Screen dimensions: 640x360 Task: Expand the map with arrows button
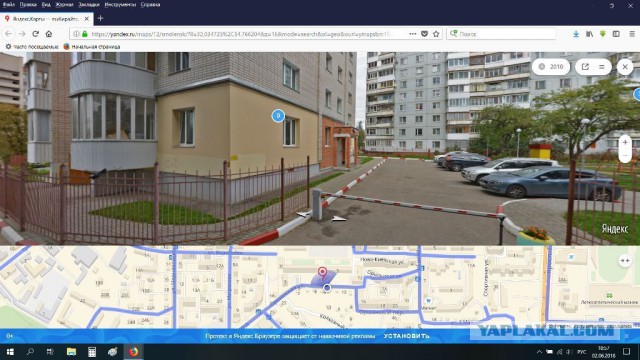pos(625,260)
